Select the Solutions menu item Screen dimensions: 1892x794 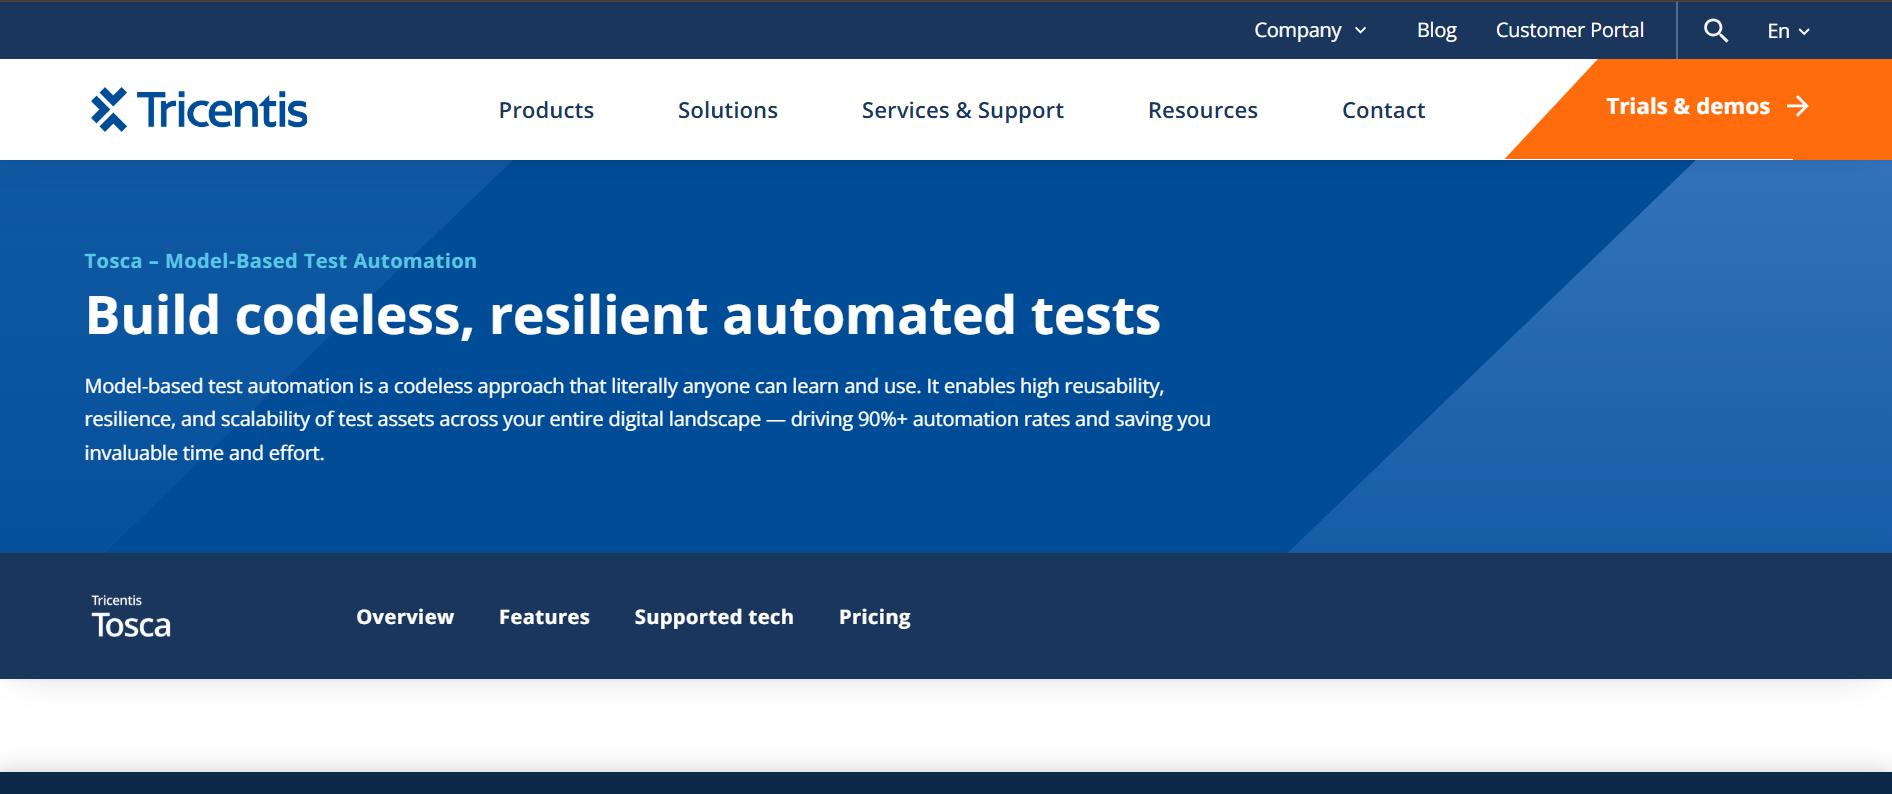click(727, 110)
